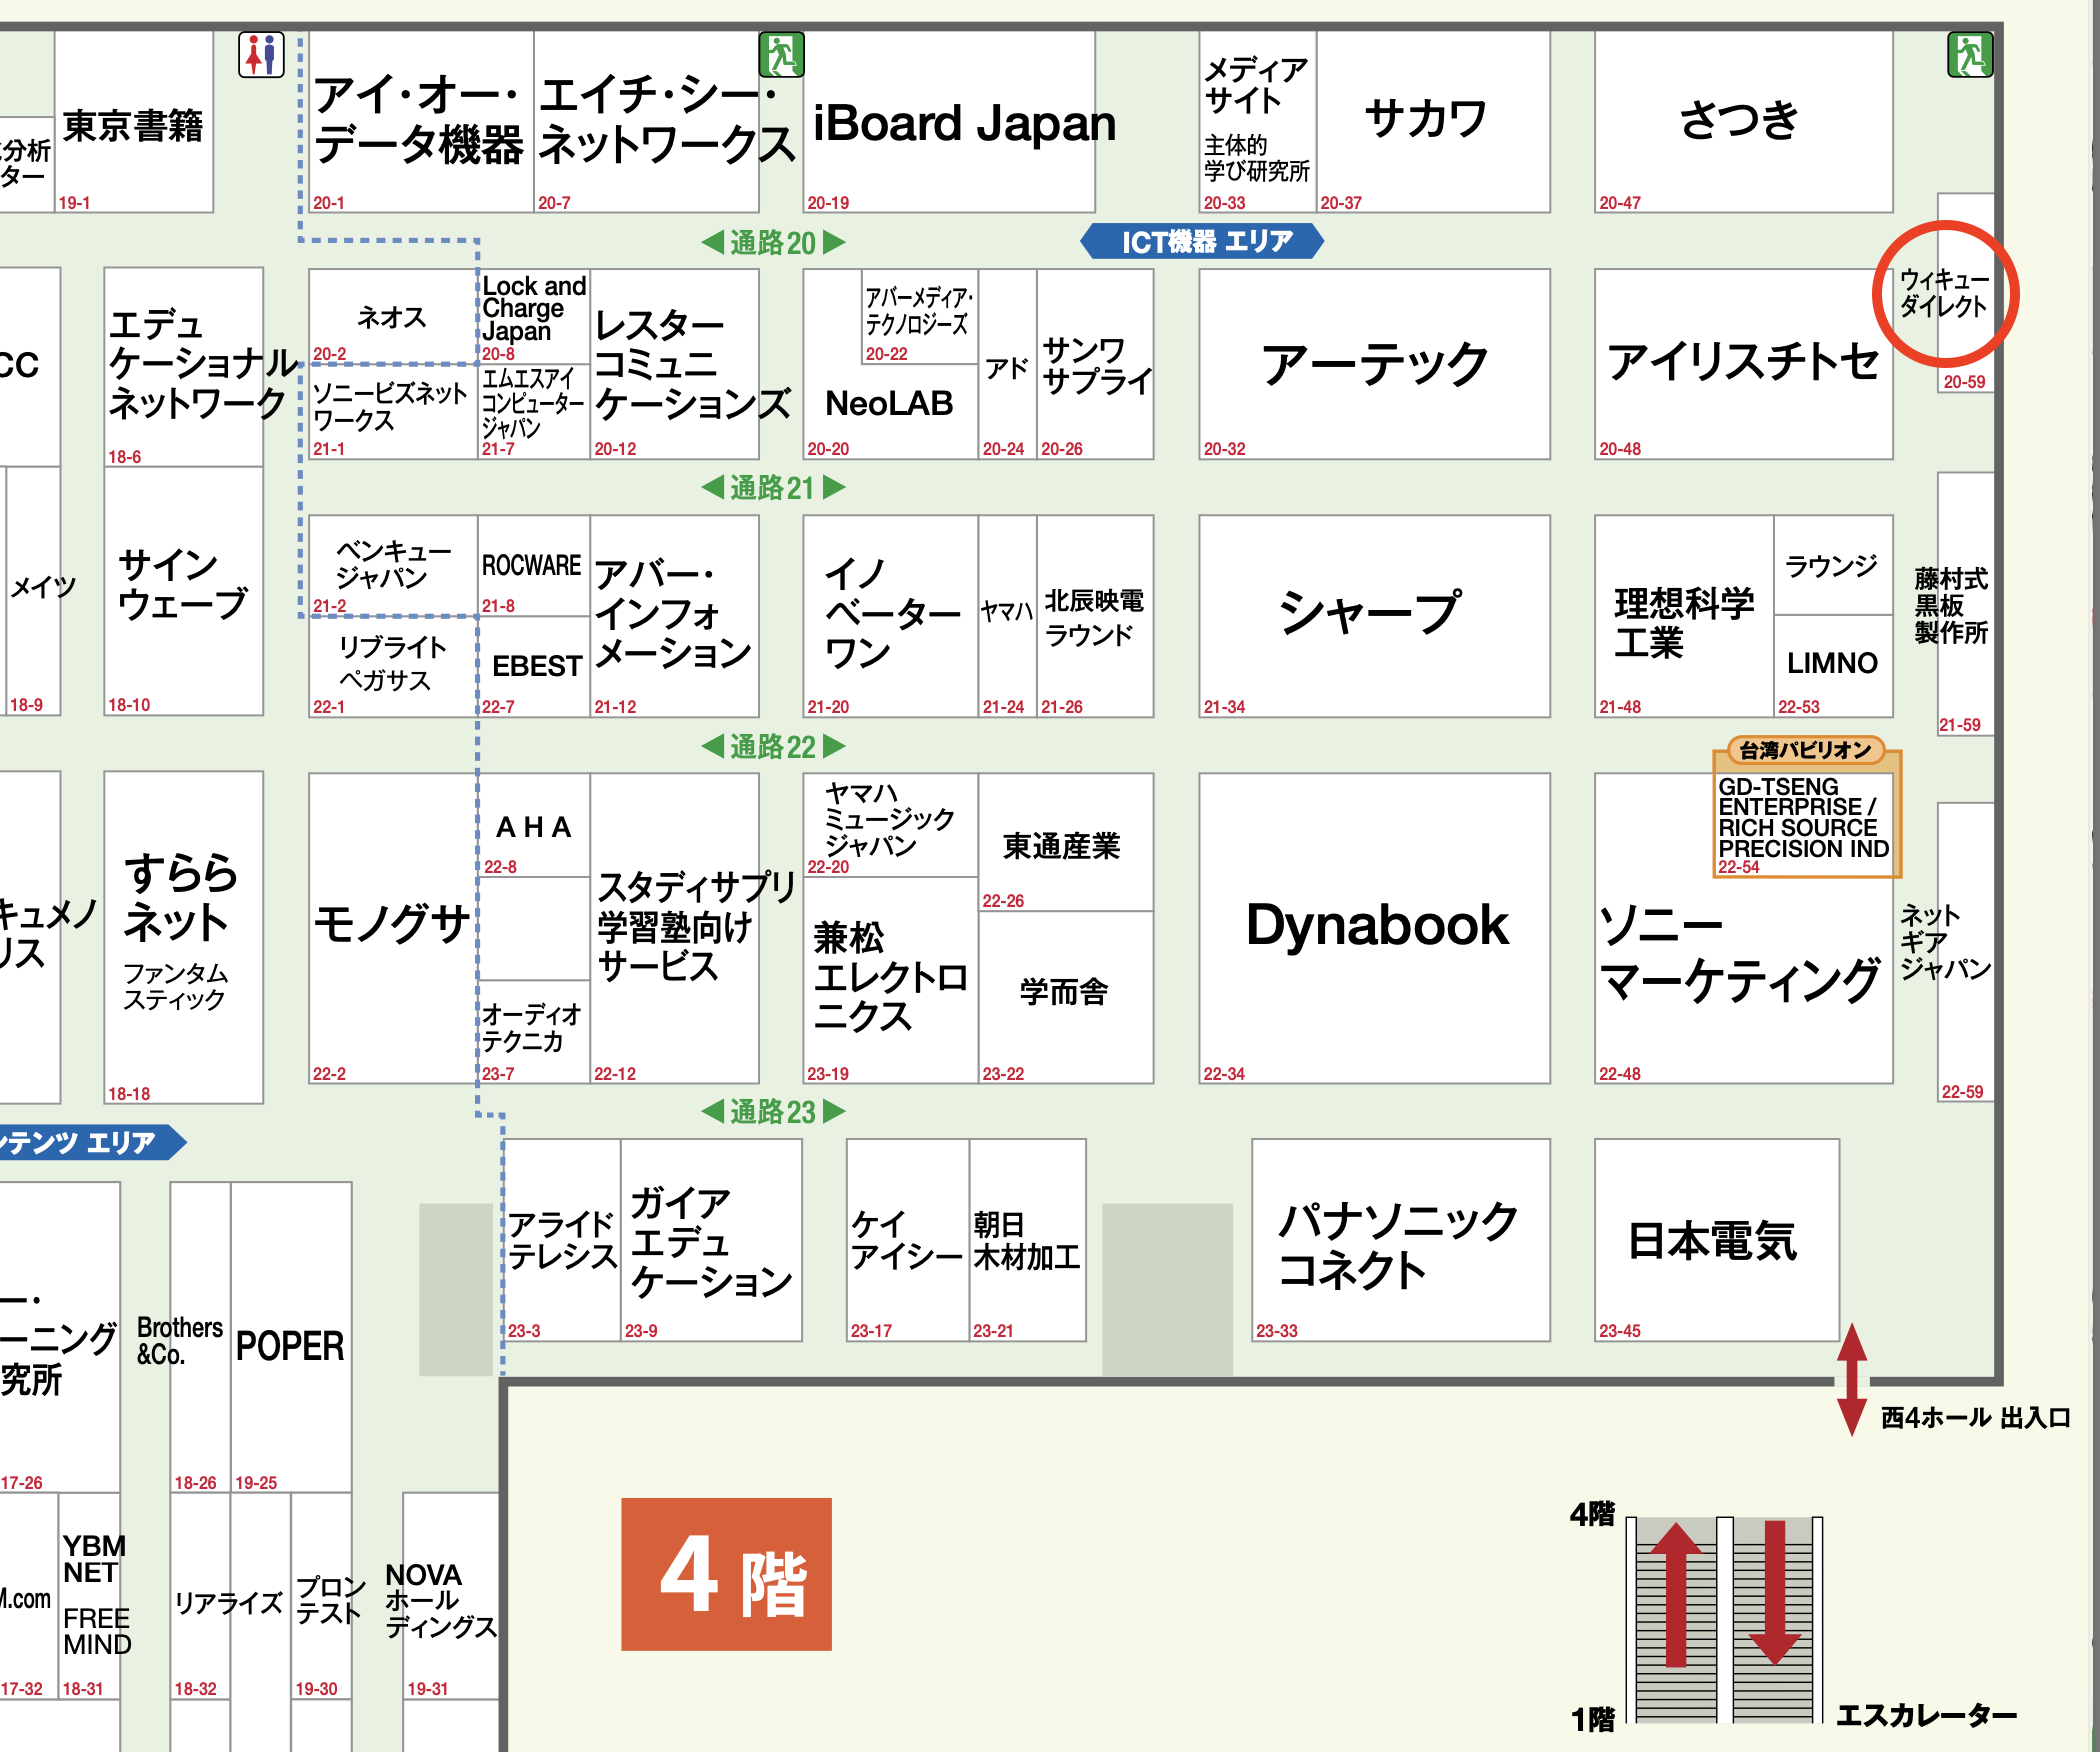Select the アイ・オー・データ機器 booth
2100x1752 pixels.
click(421, 121)
